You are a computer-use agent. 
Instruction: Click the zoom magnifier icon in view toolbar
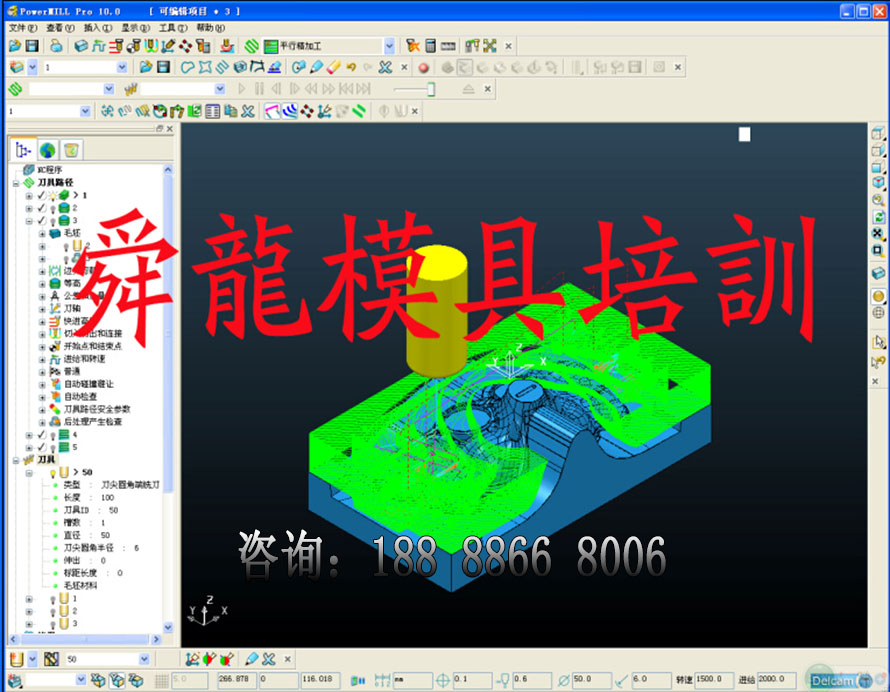[878, 199]
